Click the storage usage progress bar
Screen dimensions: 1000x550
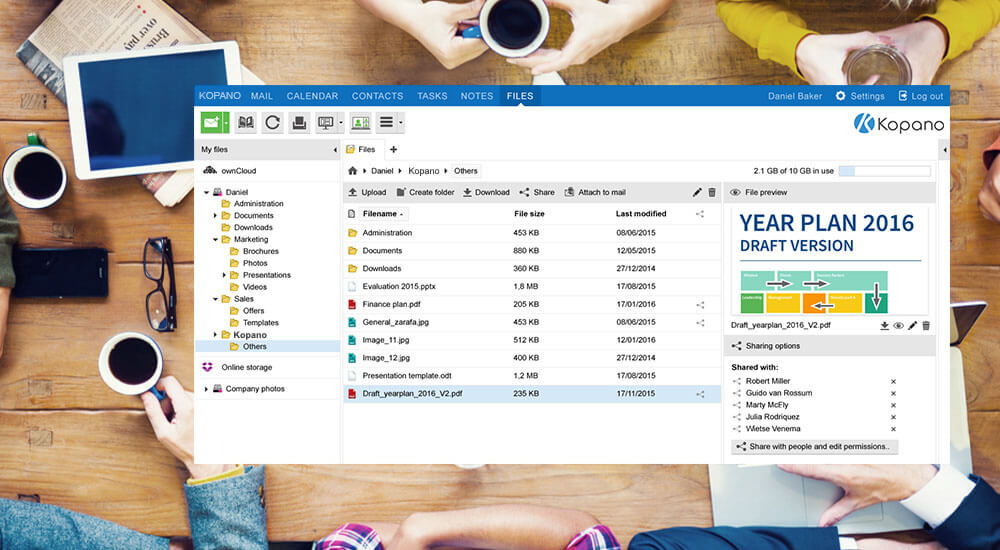[884, 171]
